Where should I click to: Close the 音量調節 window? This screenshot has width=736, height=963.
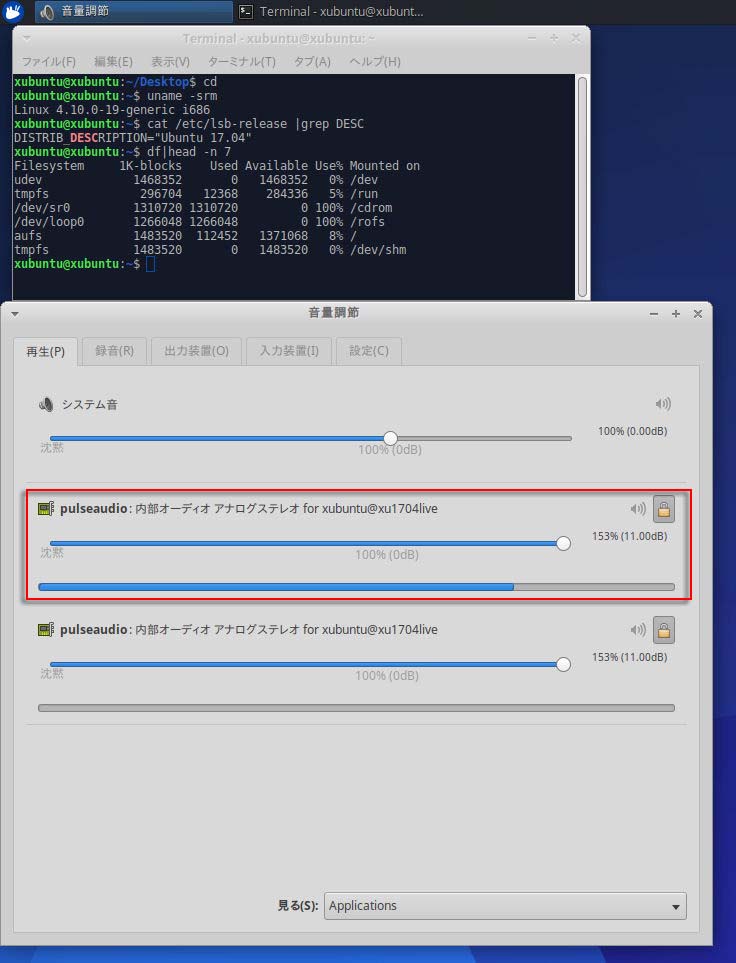tap(698, 314)
